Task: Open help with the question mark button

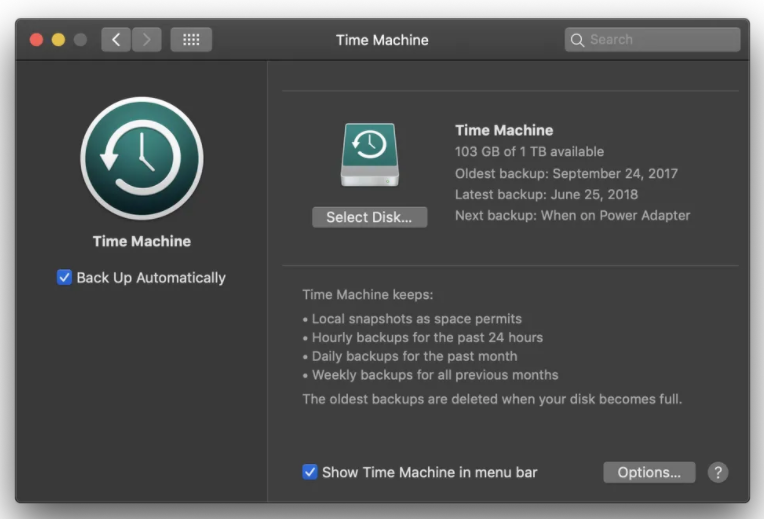Action: (718, 472)
